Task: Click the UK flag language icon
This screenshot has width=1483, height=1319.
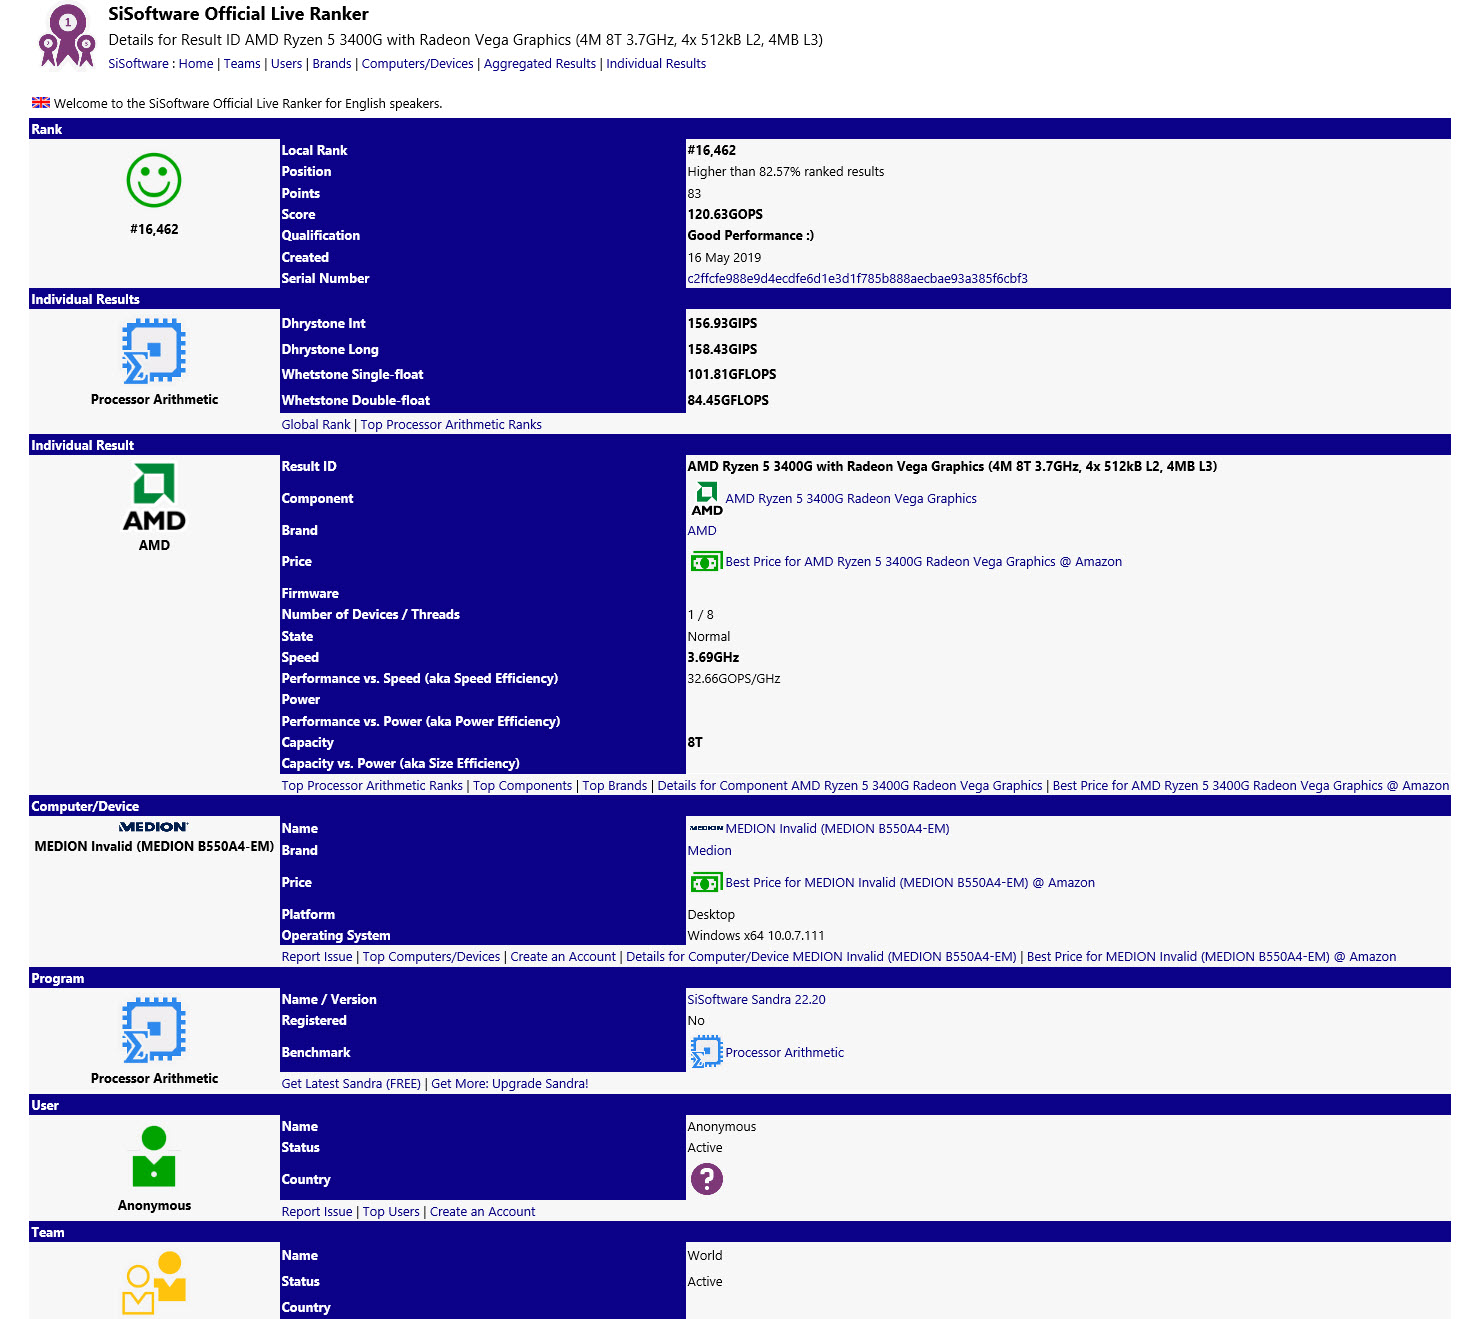Action: coord(41,103)
